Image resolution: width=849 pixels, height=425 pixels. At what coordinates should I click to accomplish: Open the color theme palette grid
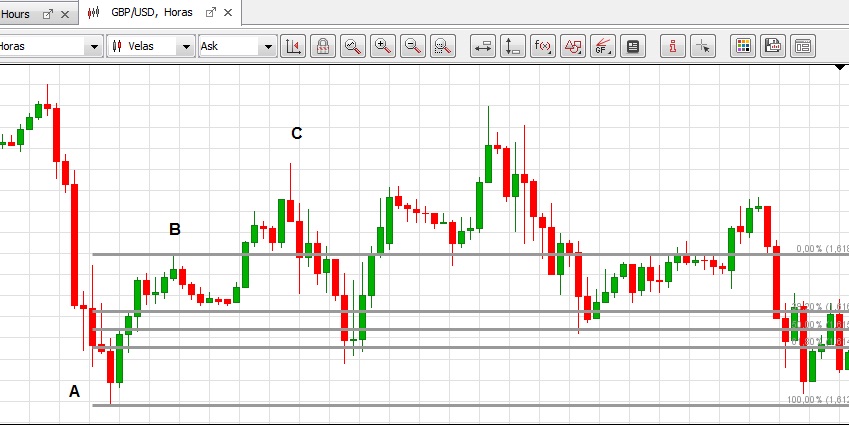[743, 46]
